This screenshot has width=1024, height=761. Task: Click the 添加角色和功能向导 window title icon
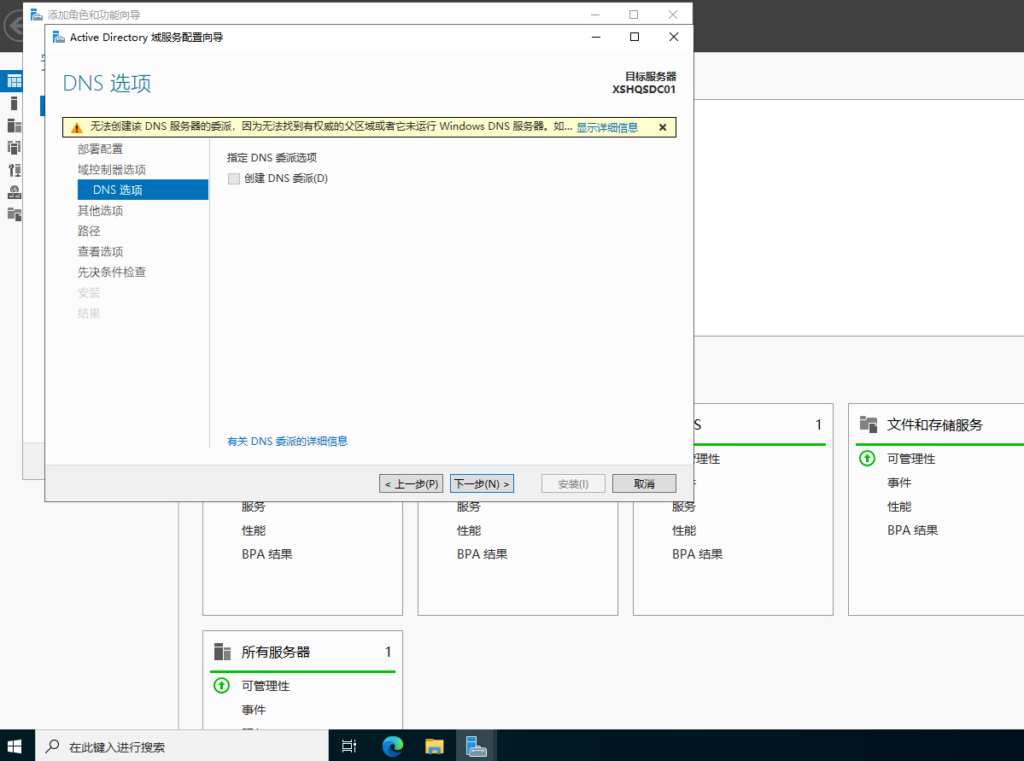pos(37,14)
